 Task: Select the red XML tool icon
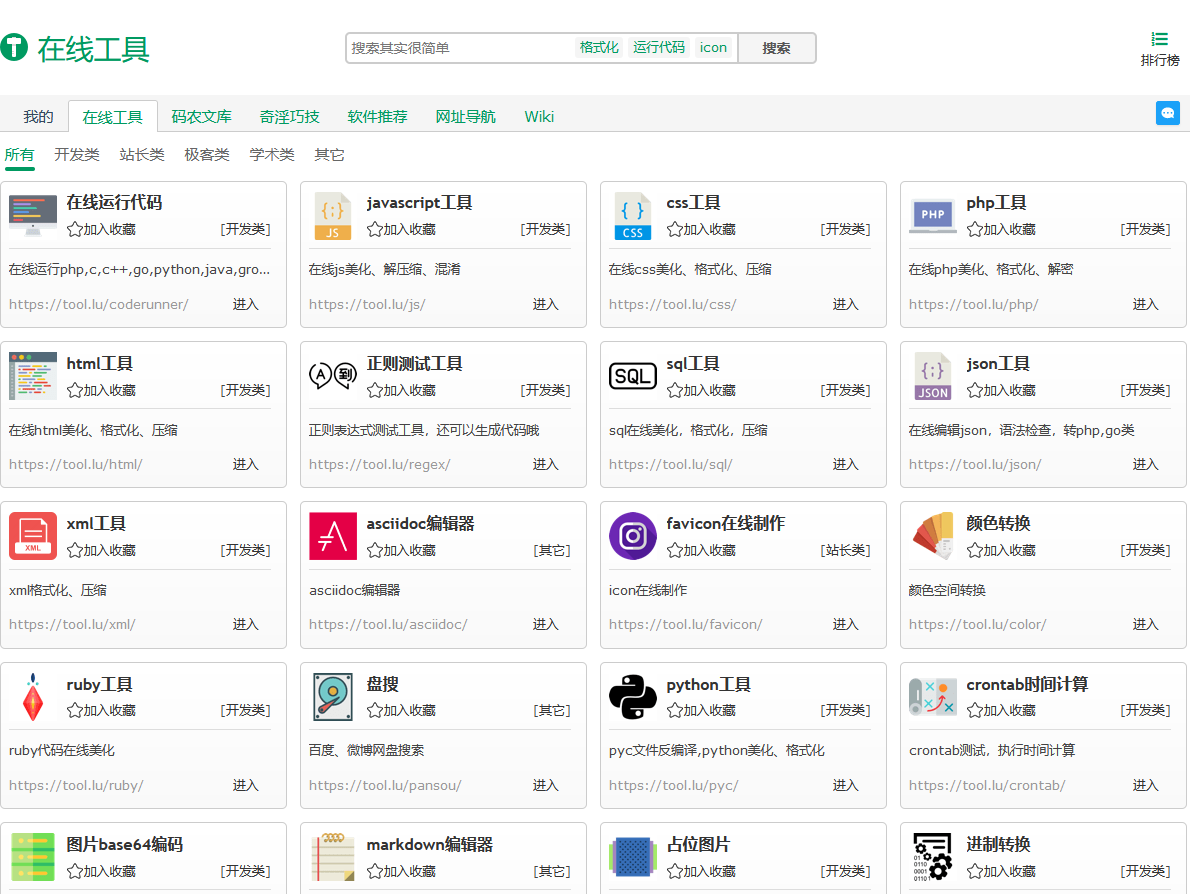tap(33, 536)
